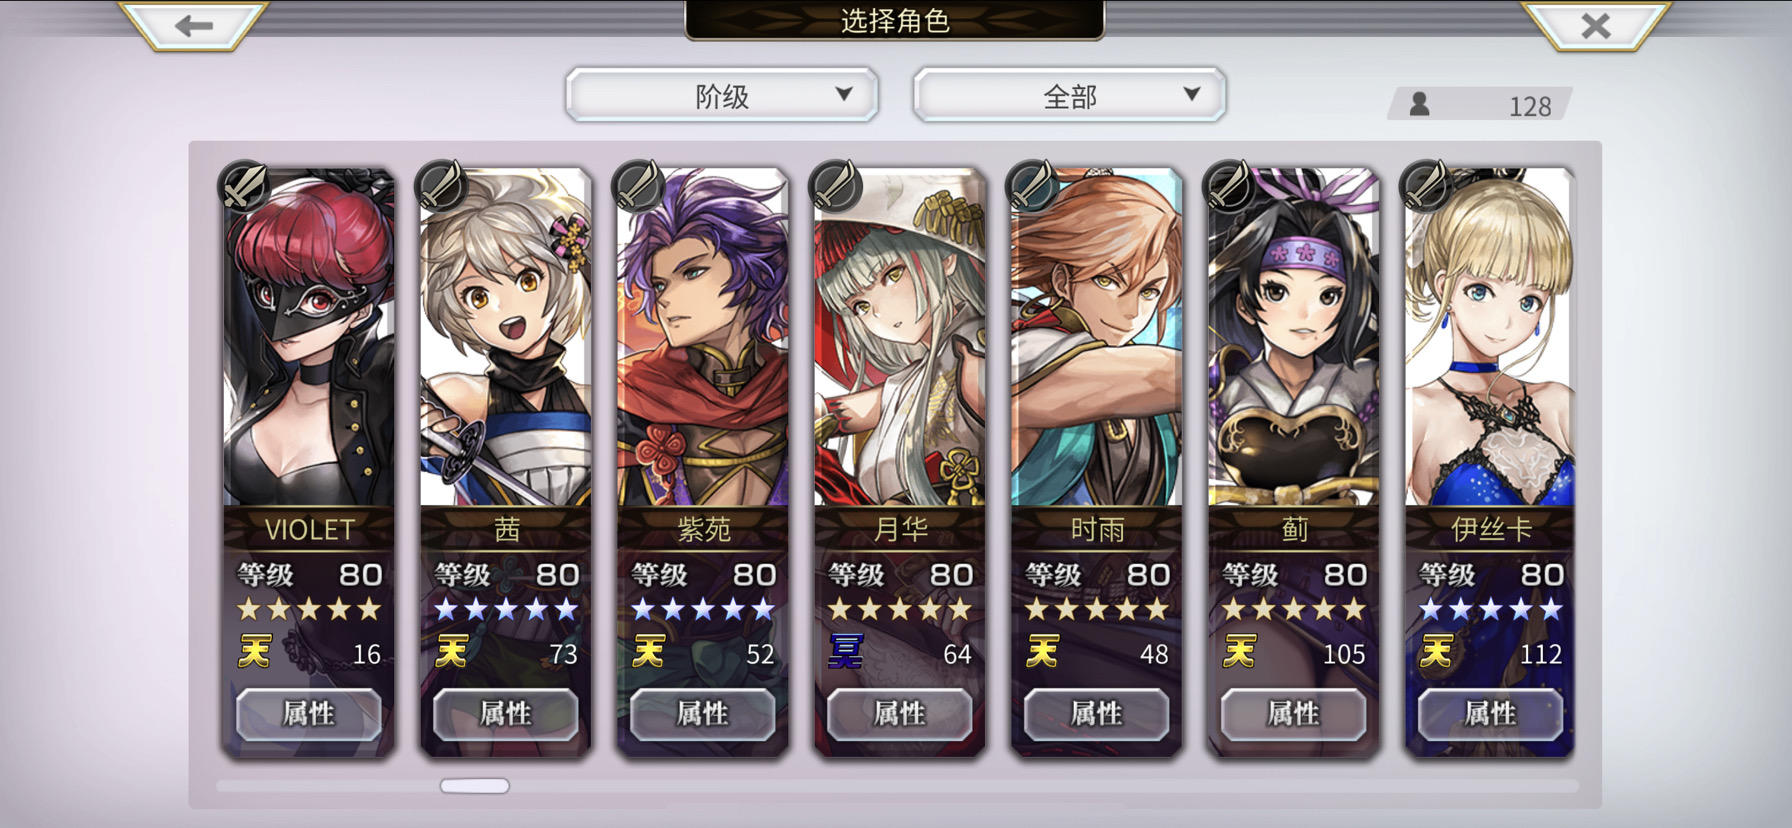Select the 时雨 character portrait
The width and height of the screenshot is (1792, 828).
tap(1096, 338)
